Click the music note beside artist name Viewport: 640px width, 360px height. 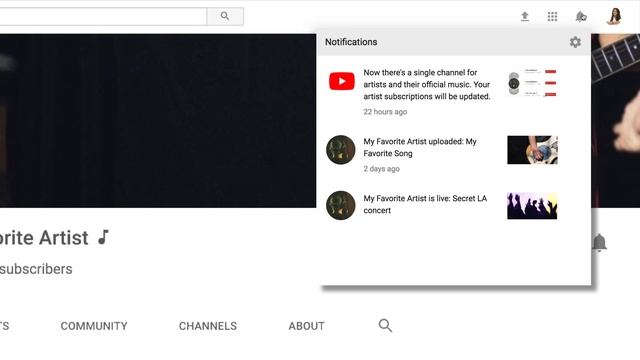104,237
